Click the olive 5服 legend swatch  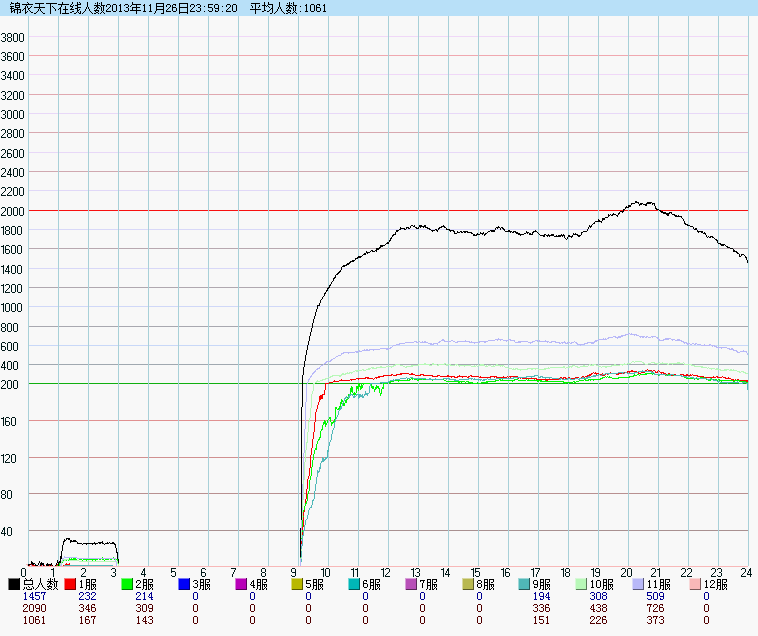[299, 584]
